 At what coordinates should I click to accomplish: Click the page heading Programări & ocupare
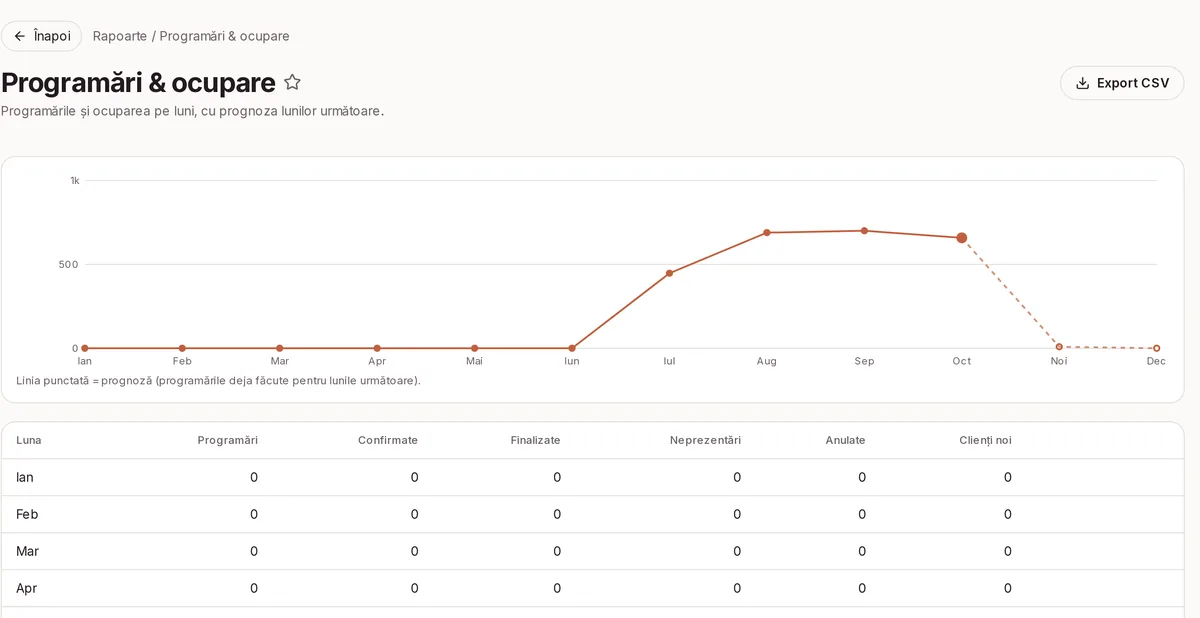[x=138, y=82]
